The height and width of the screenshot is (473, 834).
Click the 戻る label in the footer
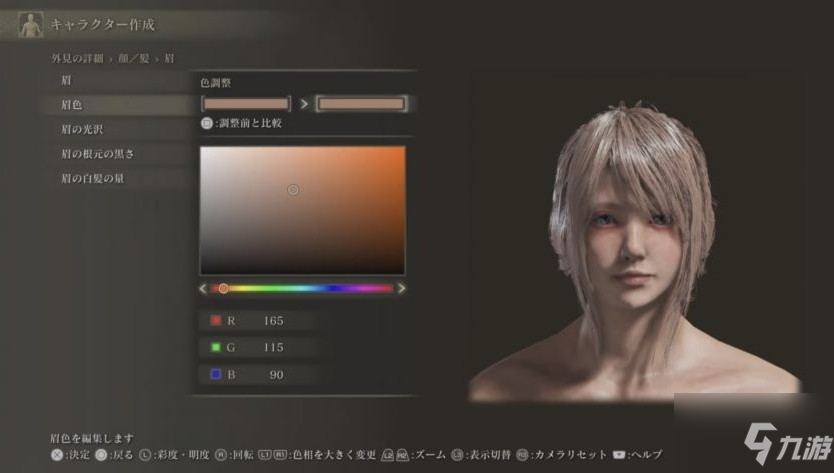[x=121, y=455]
